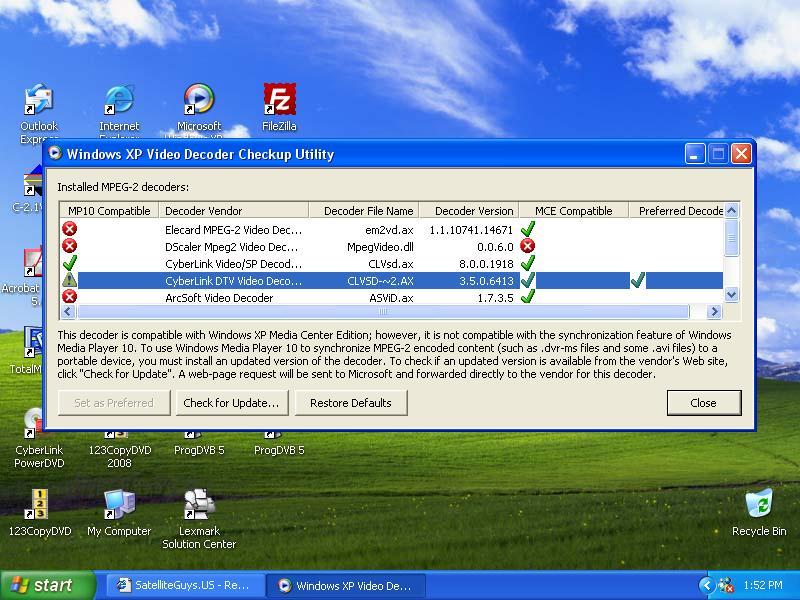Open the My Computer desktop icon

tap(119, 512)
